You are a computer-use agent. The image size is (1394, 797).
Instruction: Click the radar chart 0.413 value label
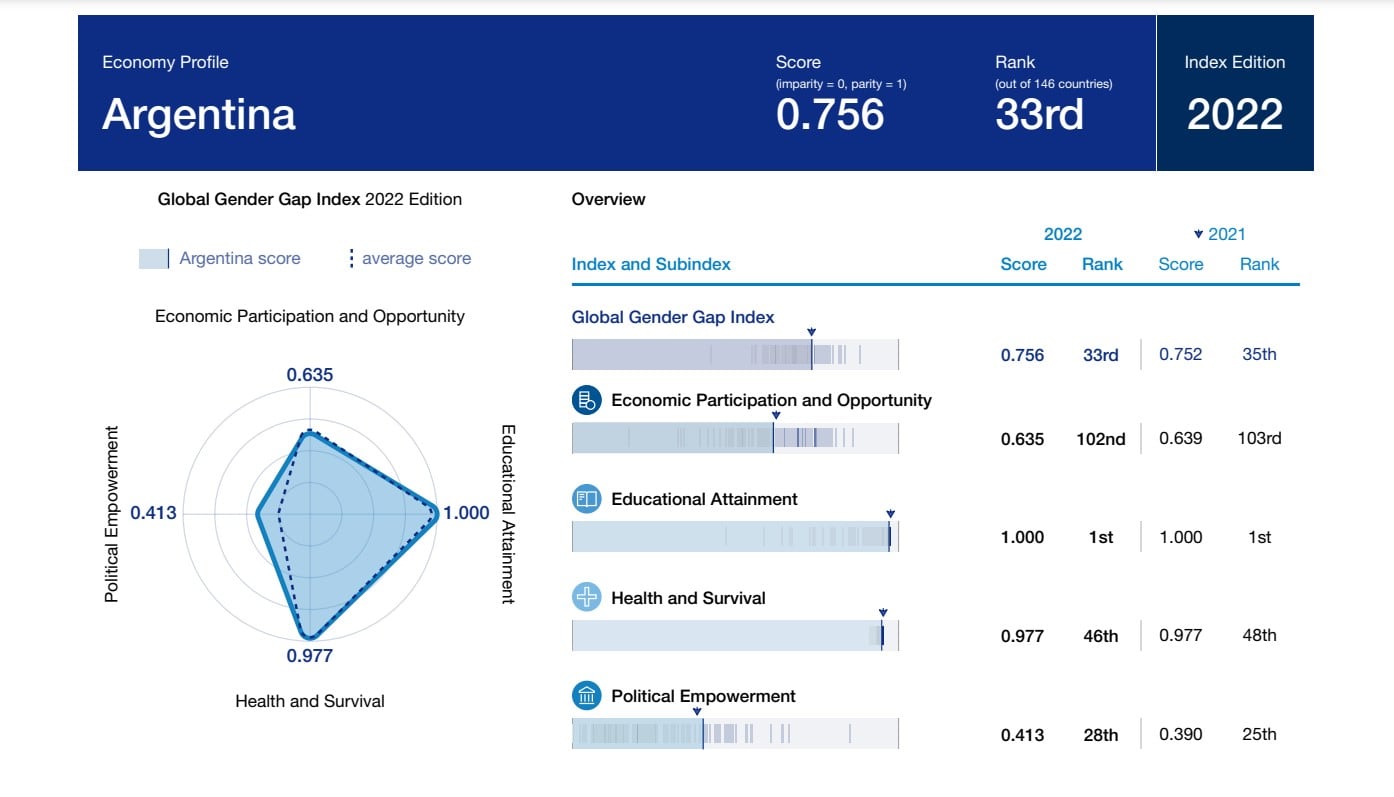click(153, 513)
